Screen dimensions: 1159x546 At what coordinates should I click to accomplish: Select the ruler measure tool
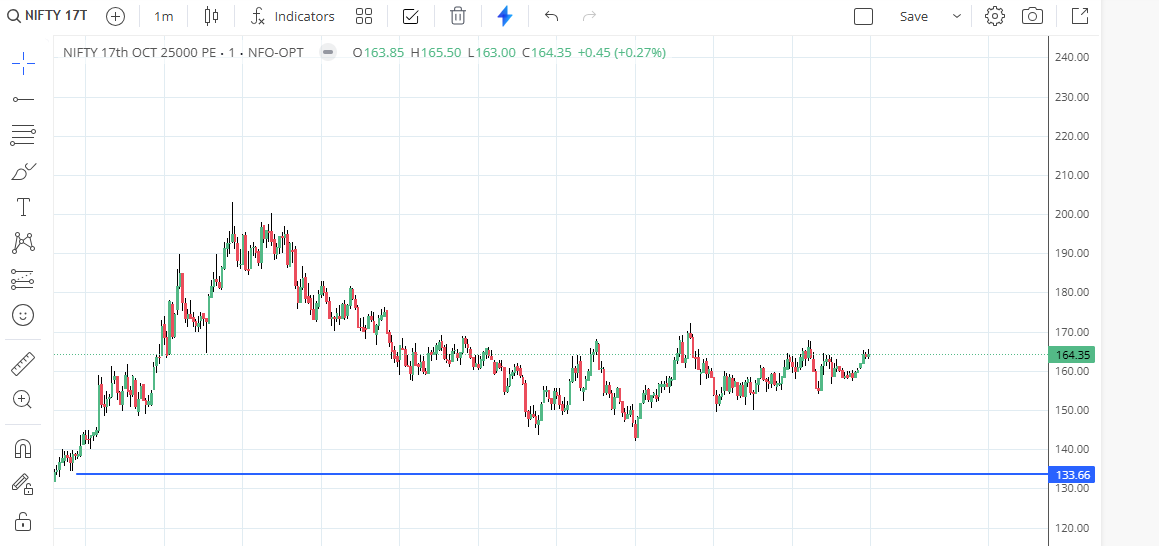pyautogui.click(x=23, y=364)
